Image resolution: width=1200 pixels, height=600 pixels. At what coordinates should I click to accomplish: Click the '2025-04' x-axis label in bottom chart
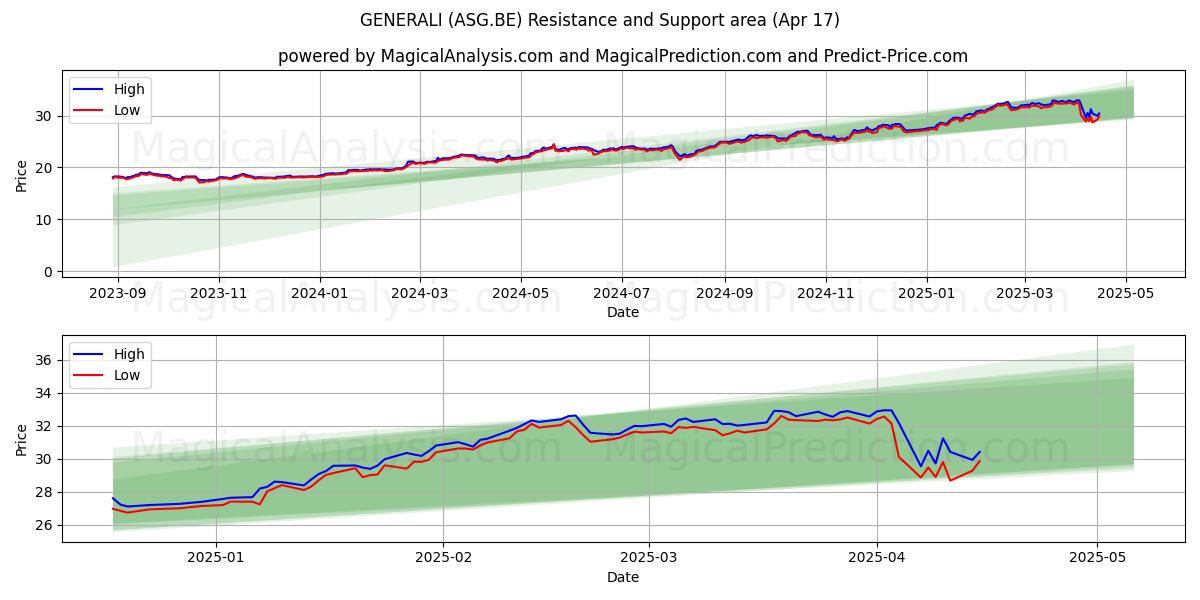(877, 559)
